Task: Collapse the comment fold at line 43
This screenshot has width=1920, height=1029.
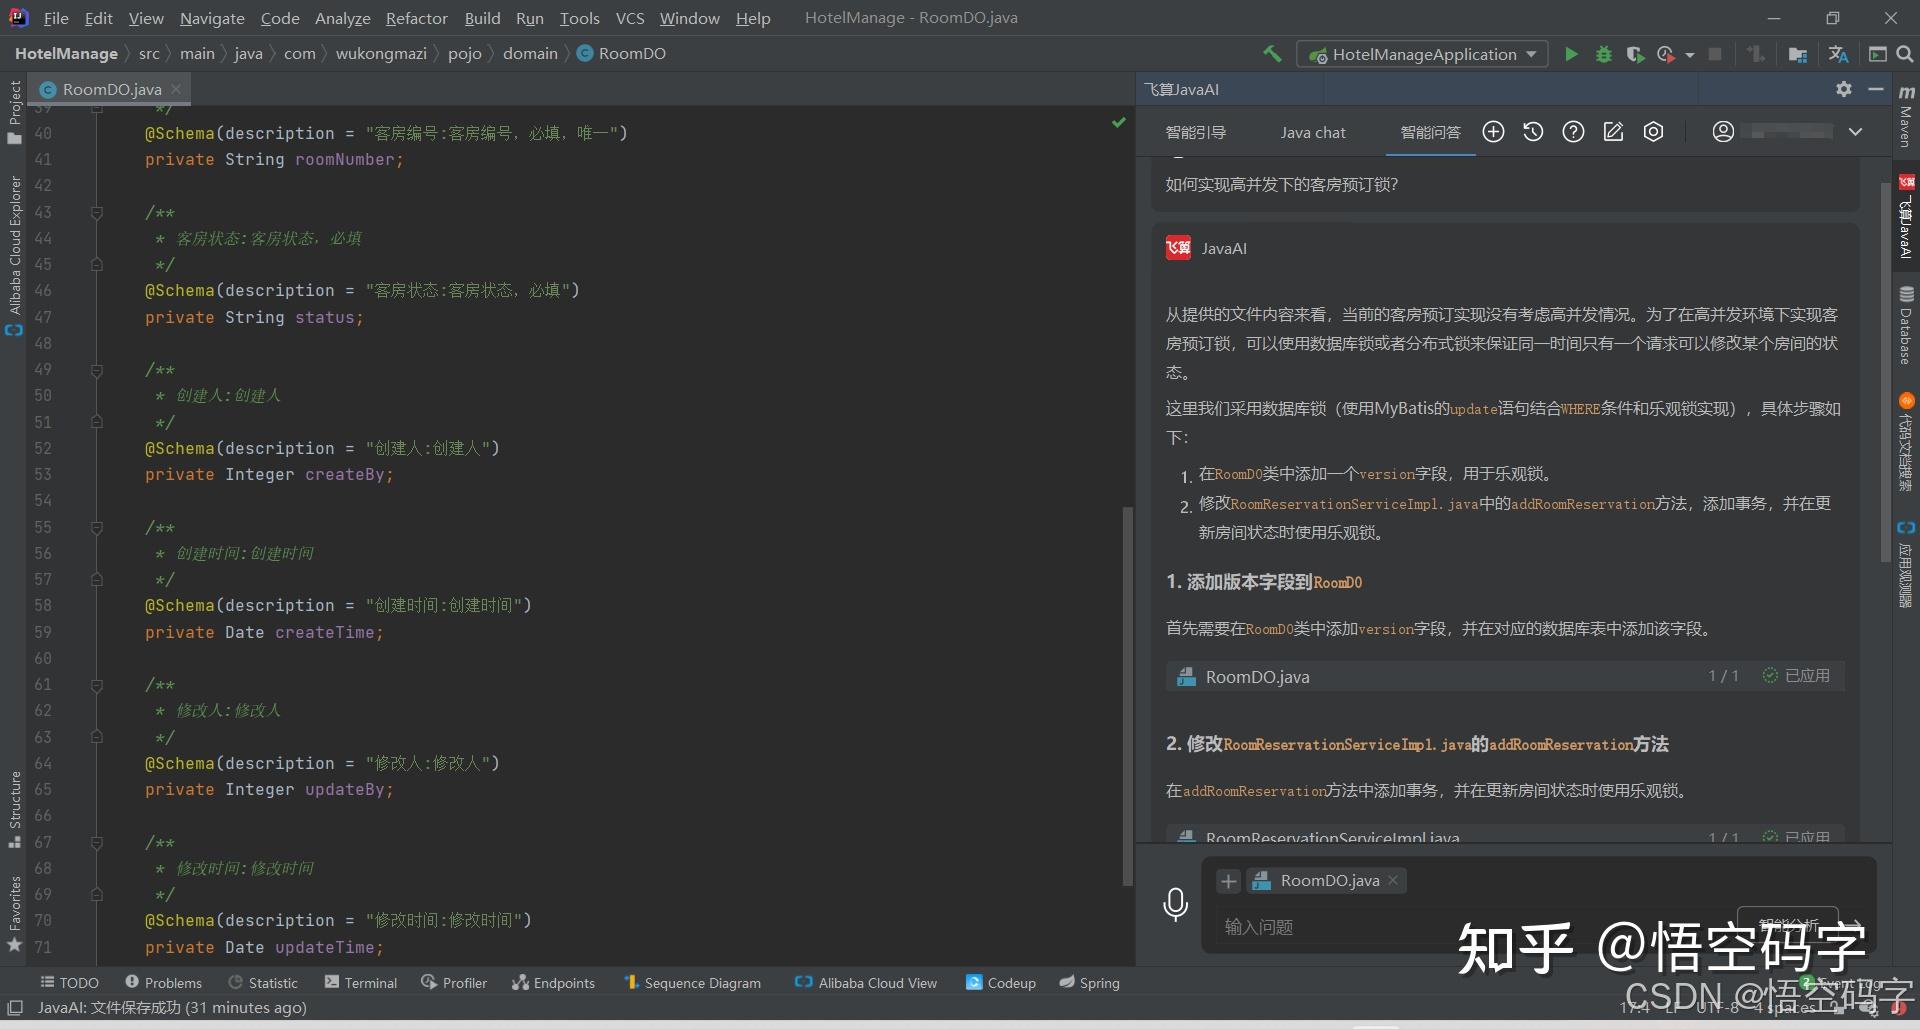Action: (x=97, y=212)
